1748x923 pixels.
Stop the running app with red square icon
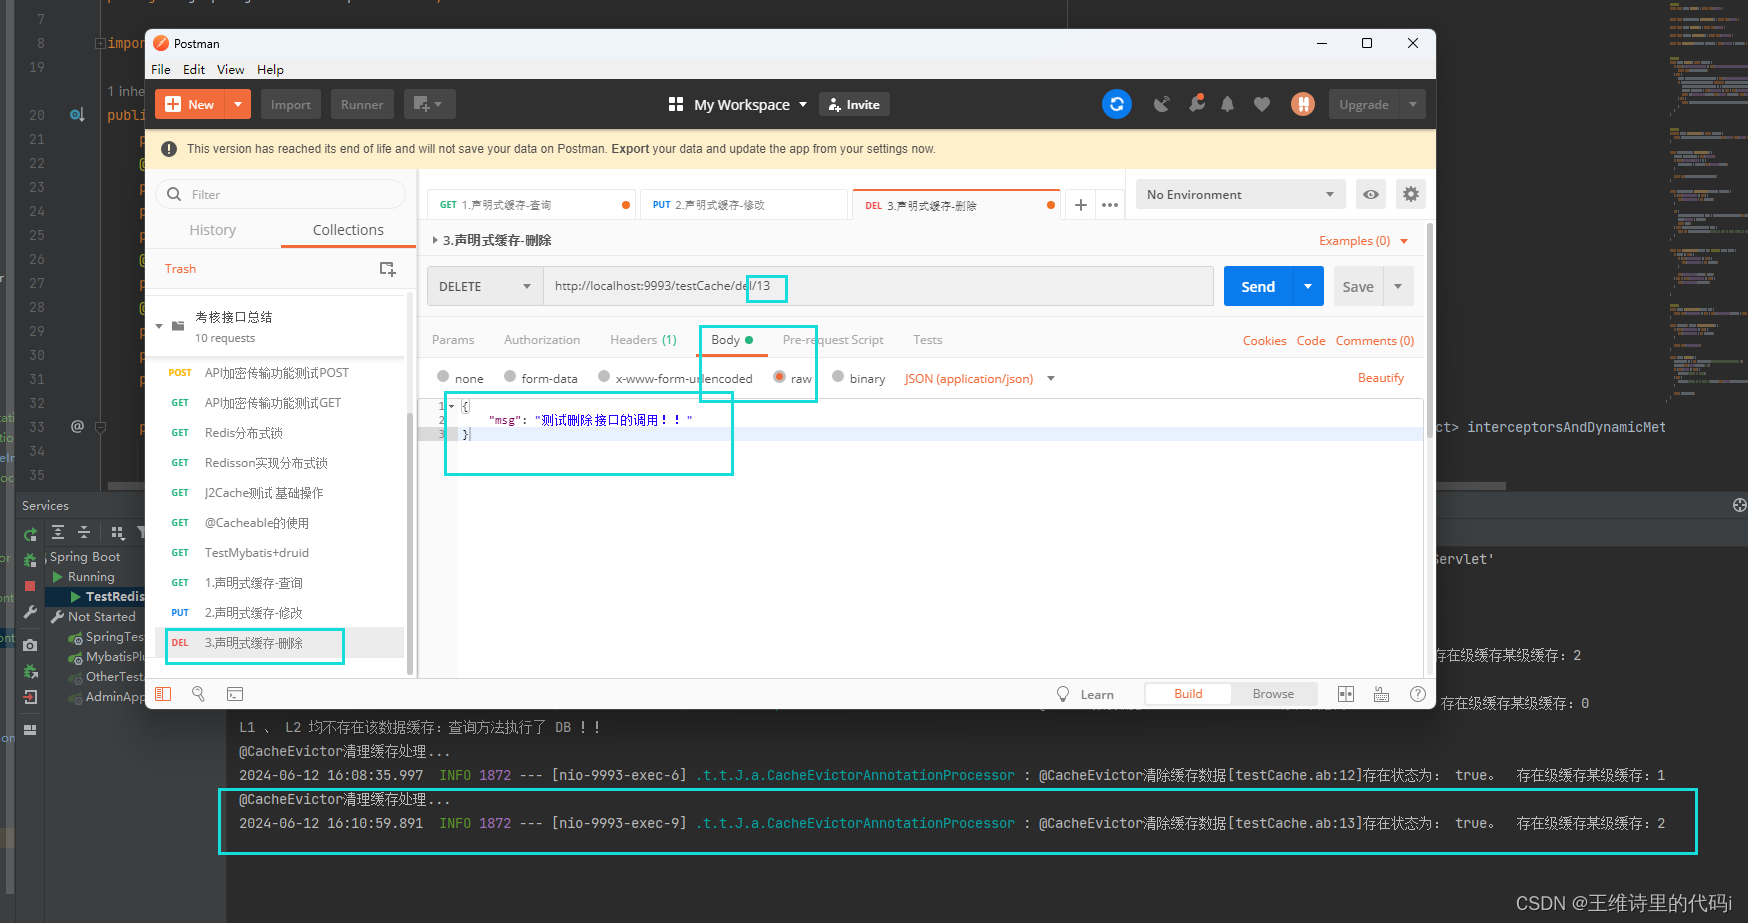(29, 586)
